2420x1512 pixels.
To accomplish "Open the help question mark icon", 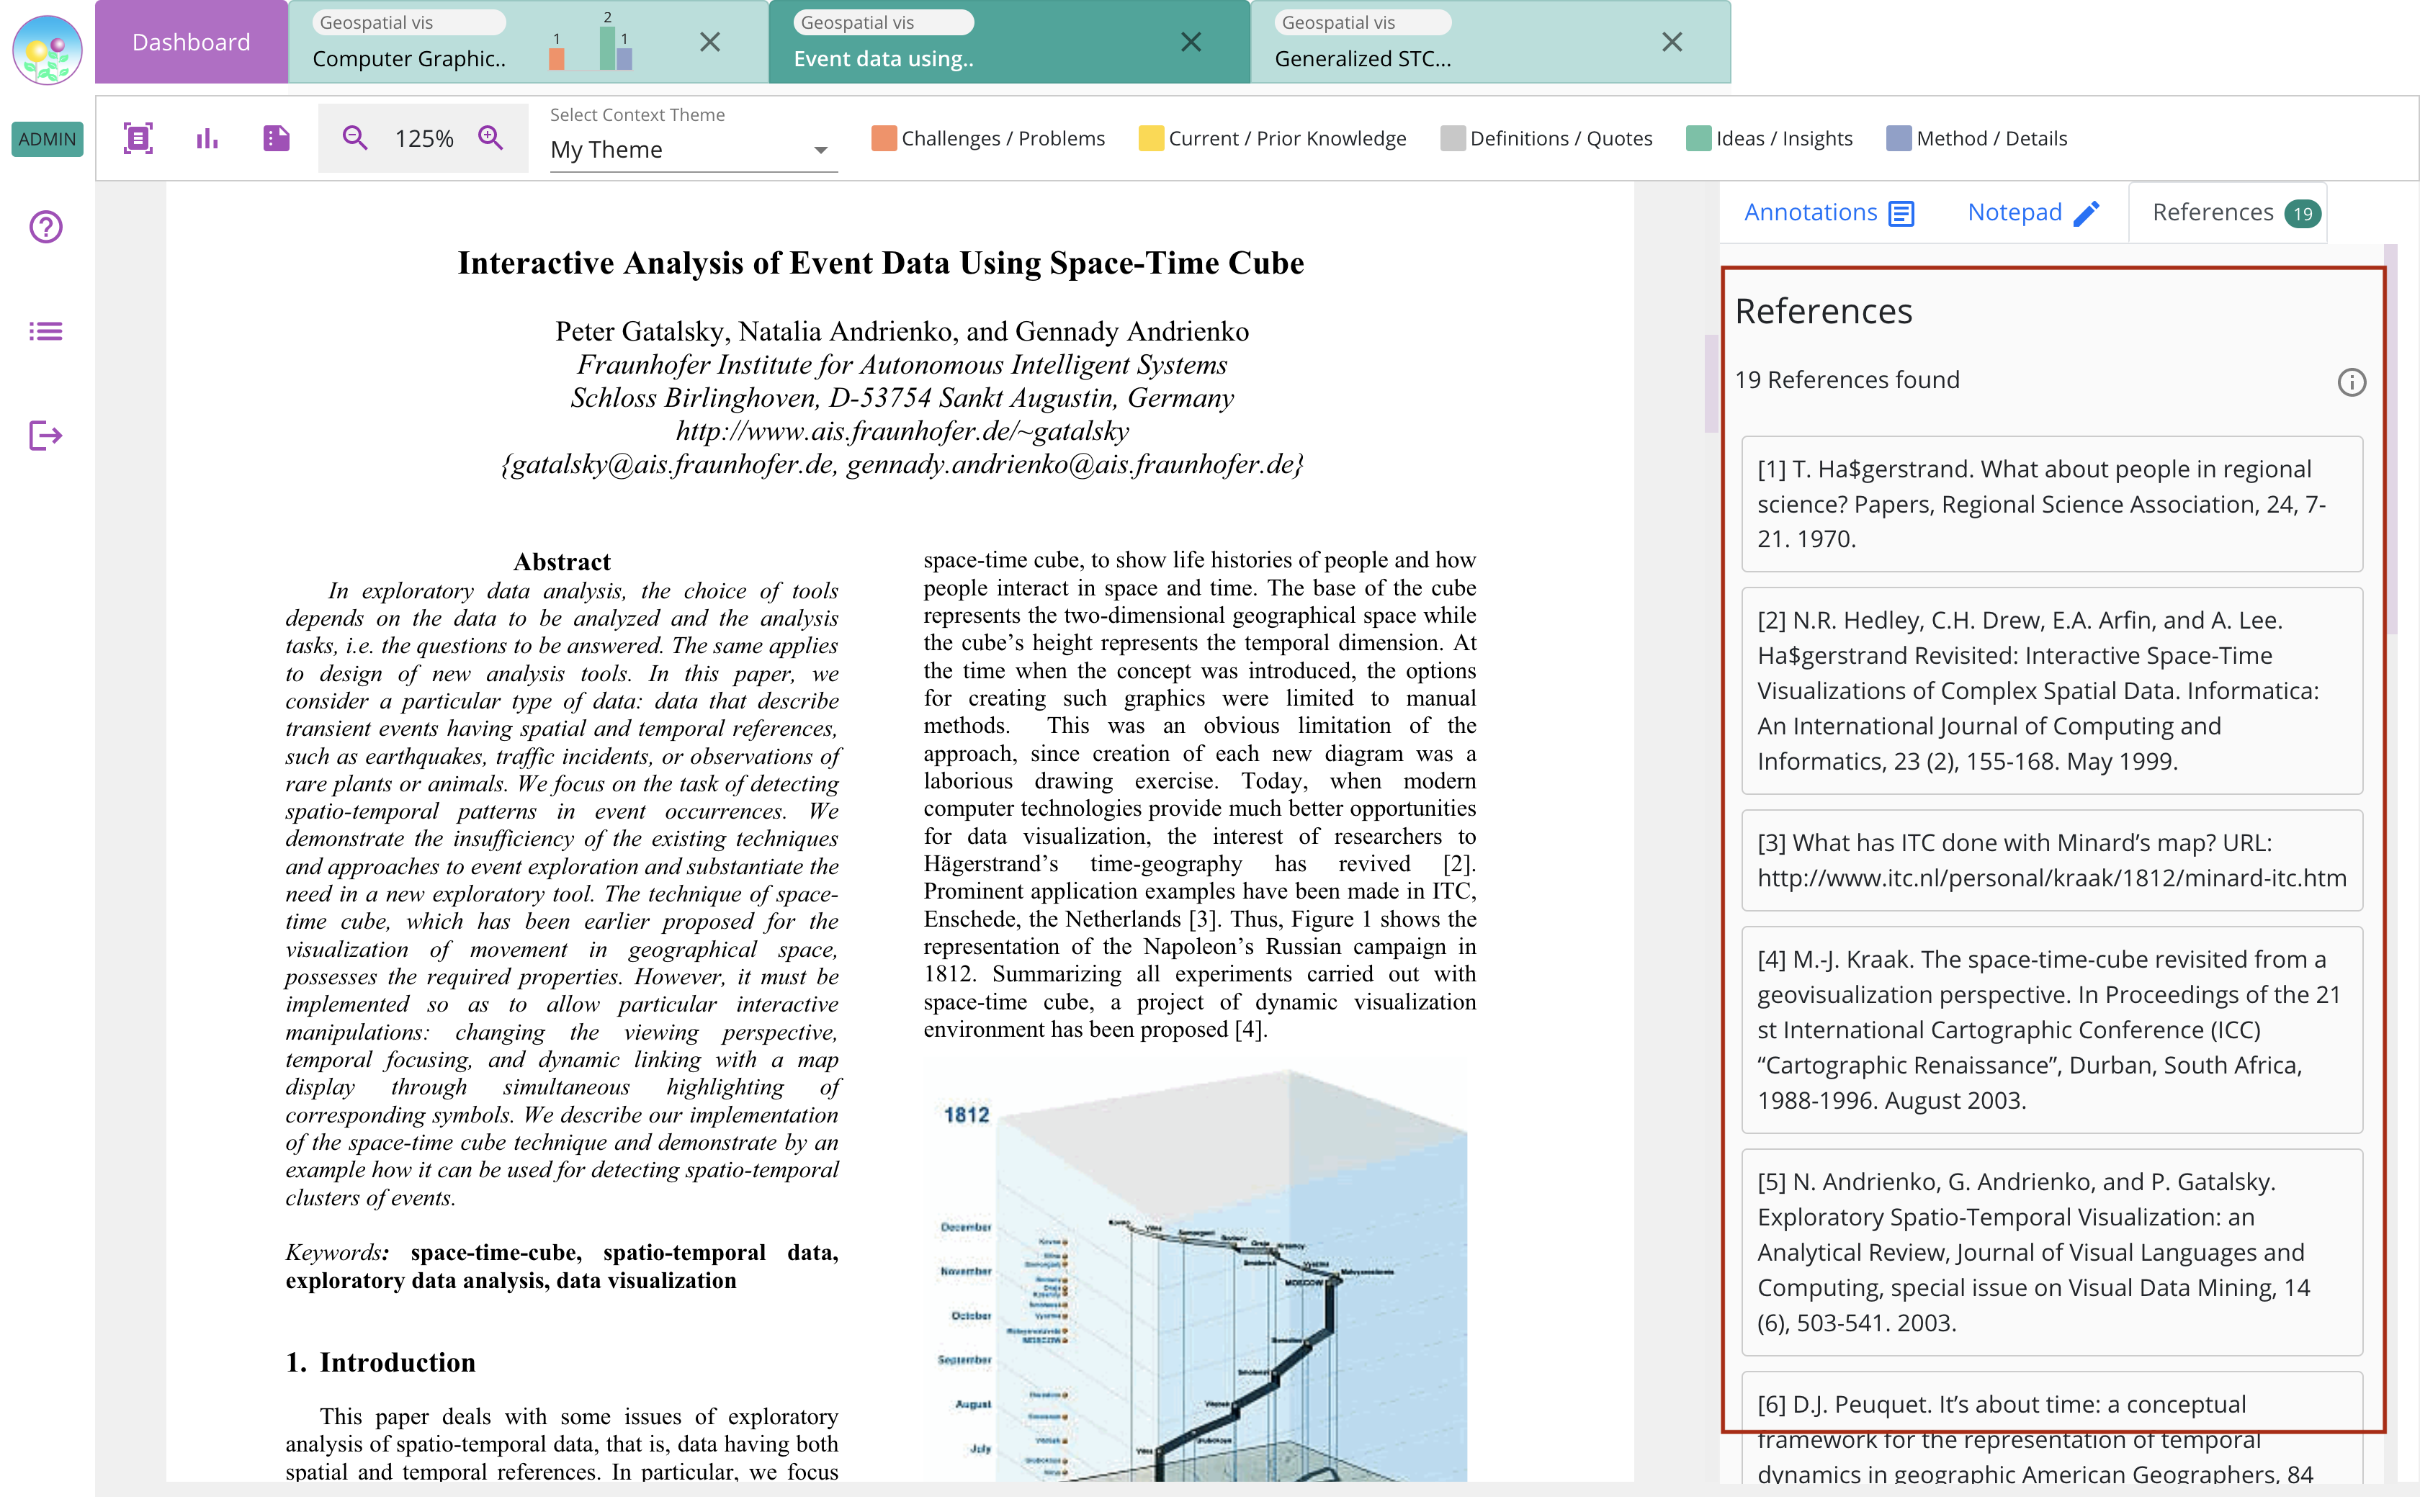I will (x=46, y=227).
